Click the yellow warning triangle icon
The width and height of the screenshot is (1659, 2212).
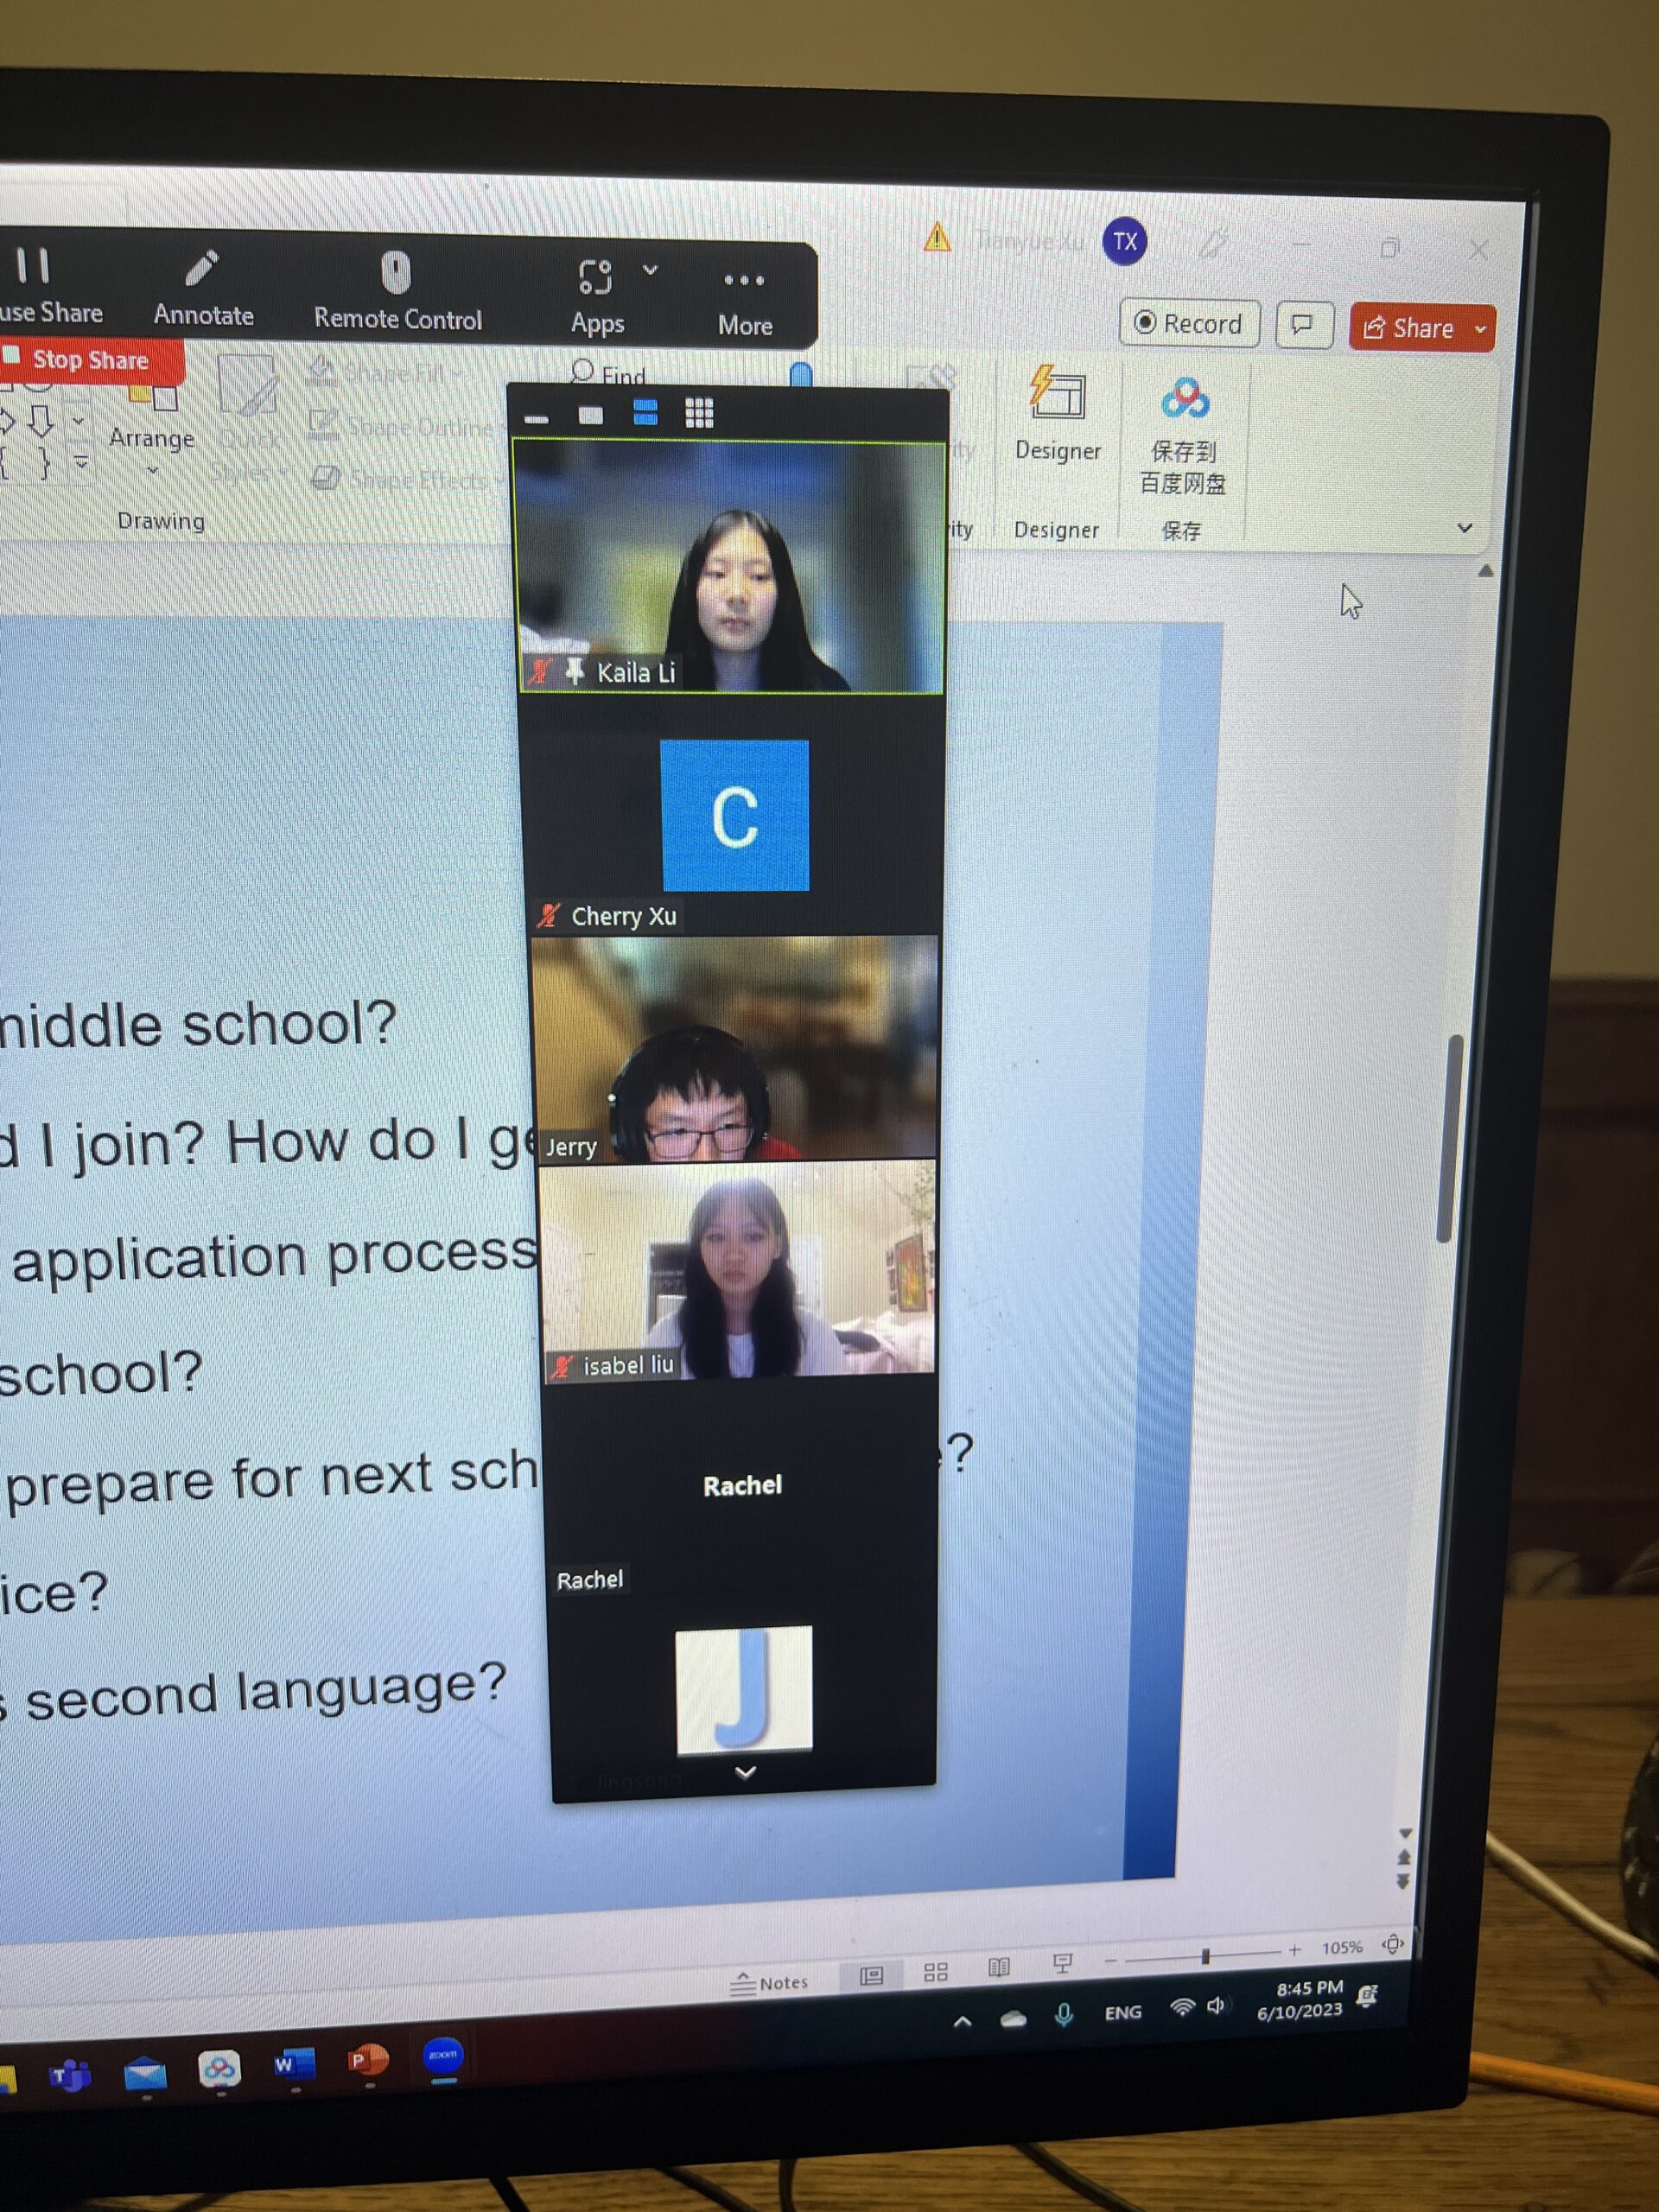point(937,237)
